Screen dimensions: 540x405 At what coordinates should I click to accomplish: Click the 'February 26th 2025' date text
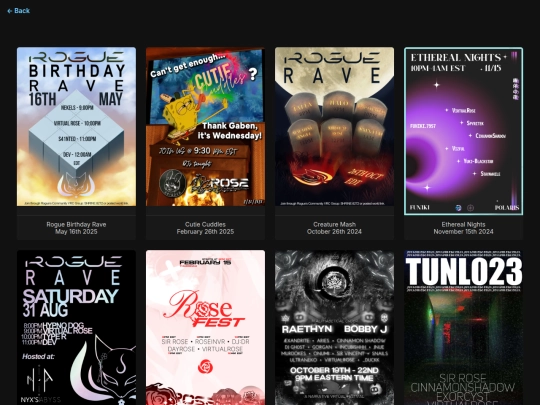(205, 232)
